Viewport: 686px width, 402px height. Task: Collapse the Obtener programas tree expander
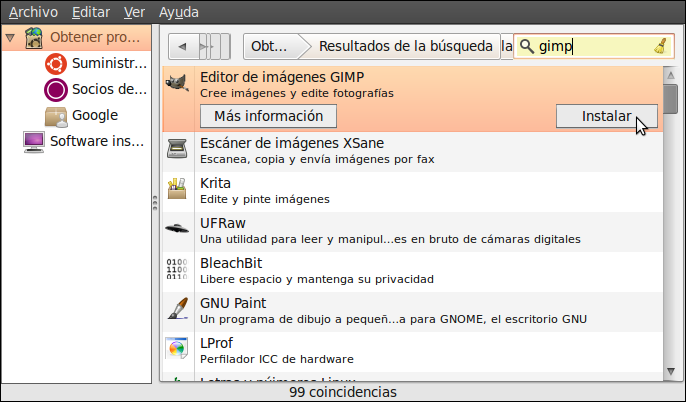(x=10, y=38)
